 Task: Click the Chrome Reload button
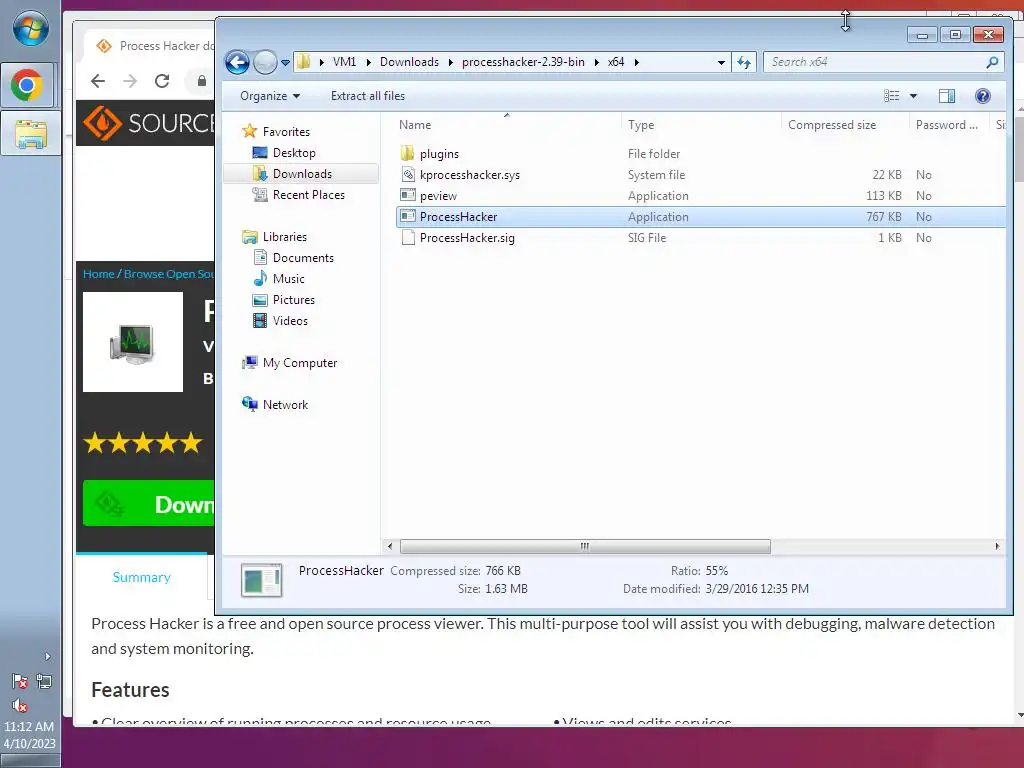(x=162, y=81)
